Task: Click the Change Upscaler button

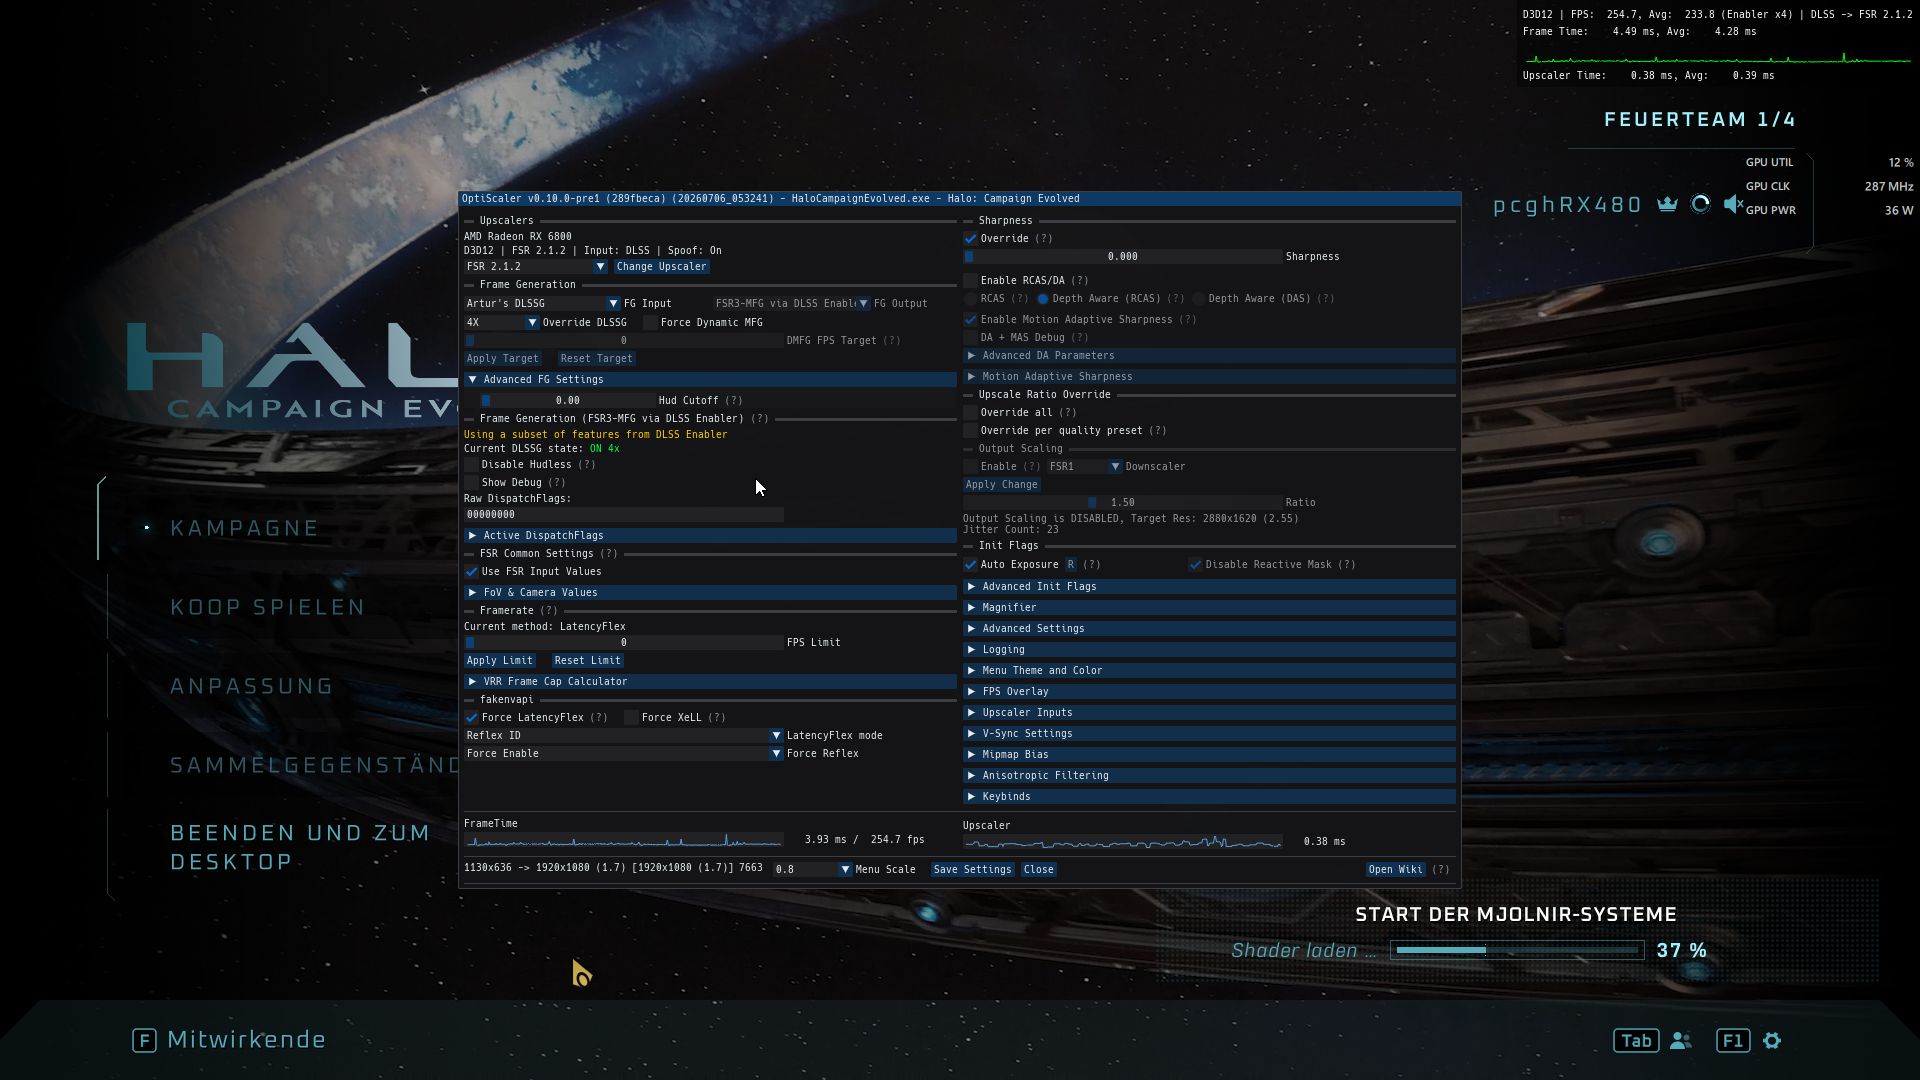Action: click(x=661, y=267)
